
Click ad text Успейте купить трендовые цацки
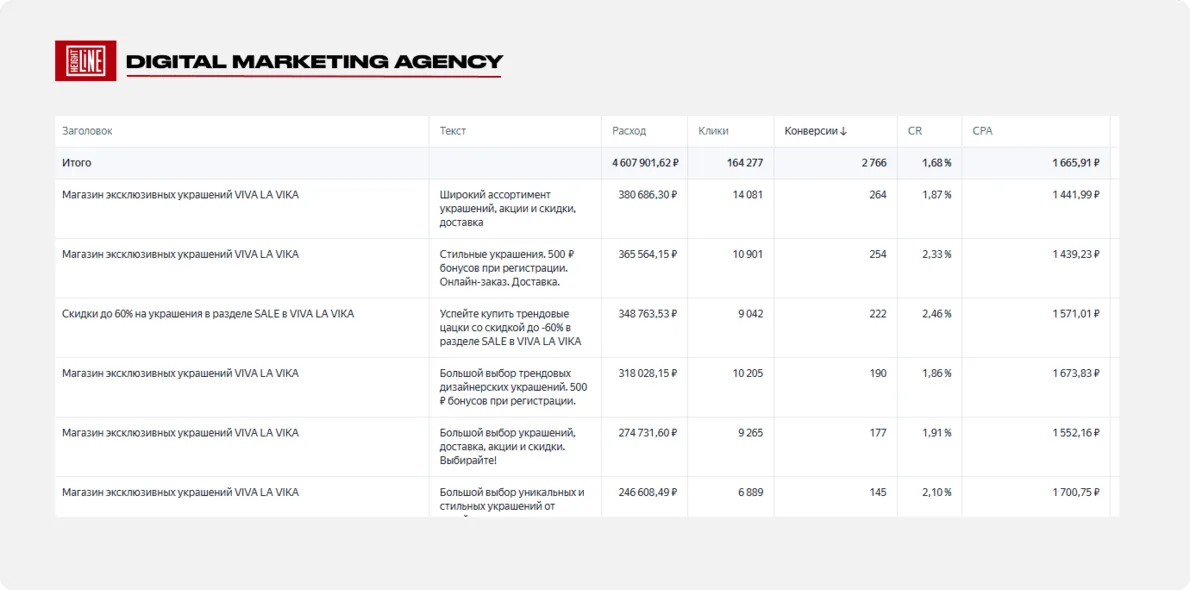pos(511,328)
